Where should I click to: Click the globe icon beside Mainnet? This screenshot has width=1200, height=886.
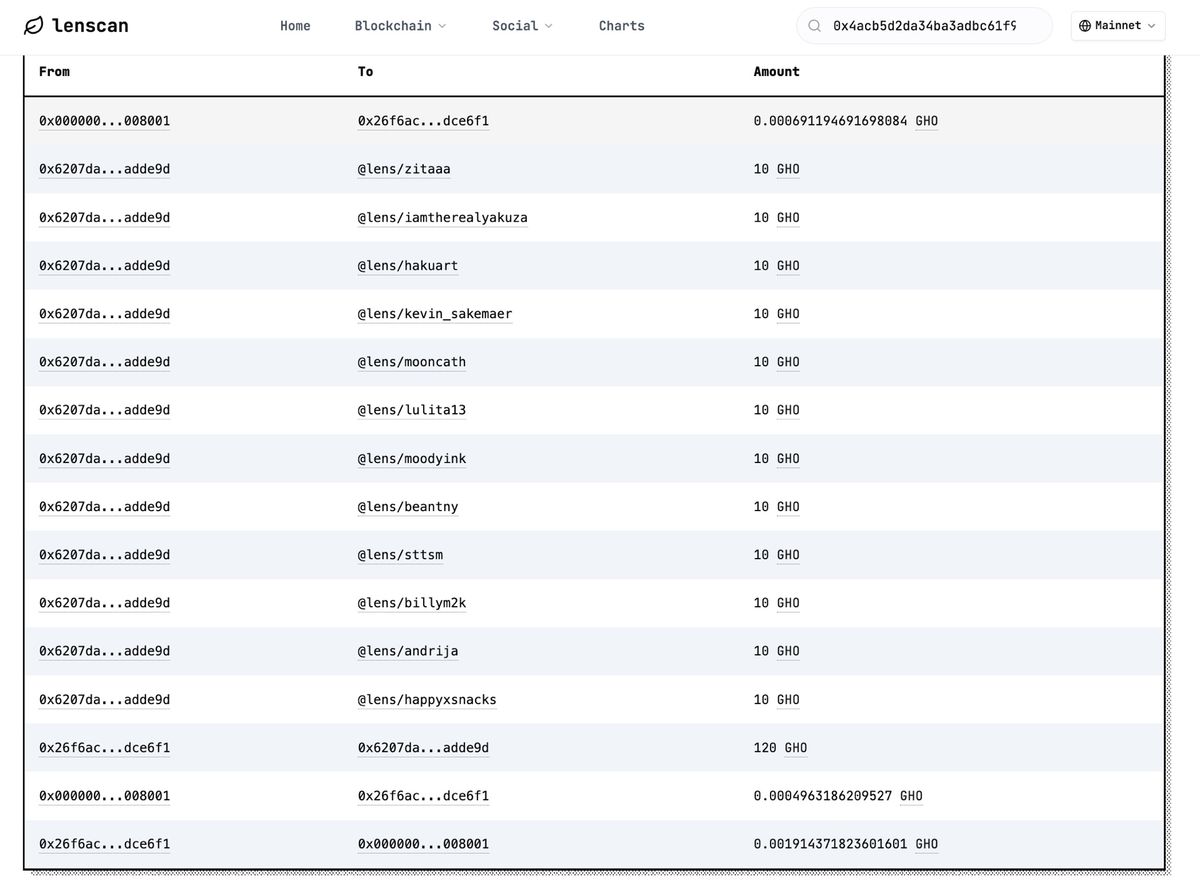[x=1085, y=26]
